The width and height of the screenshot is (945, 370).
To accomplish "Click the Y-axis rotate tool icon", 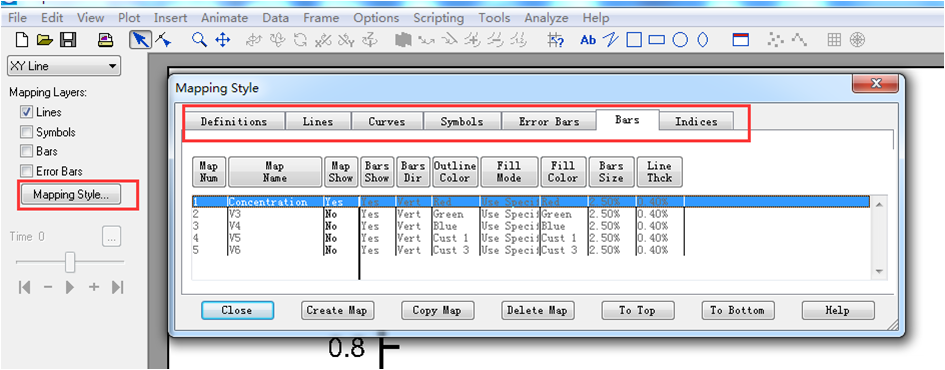I will pos(347,40).
